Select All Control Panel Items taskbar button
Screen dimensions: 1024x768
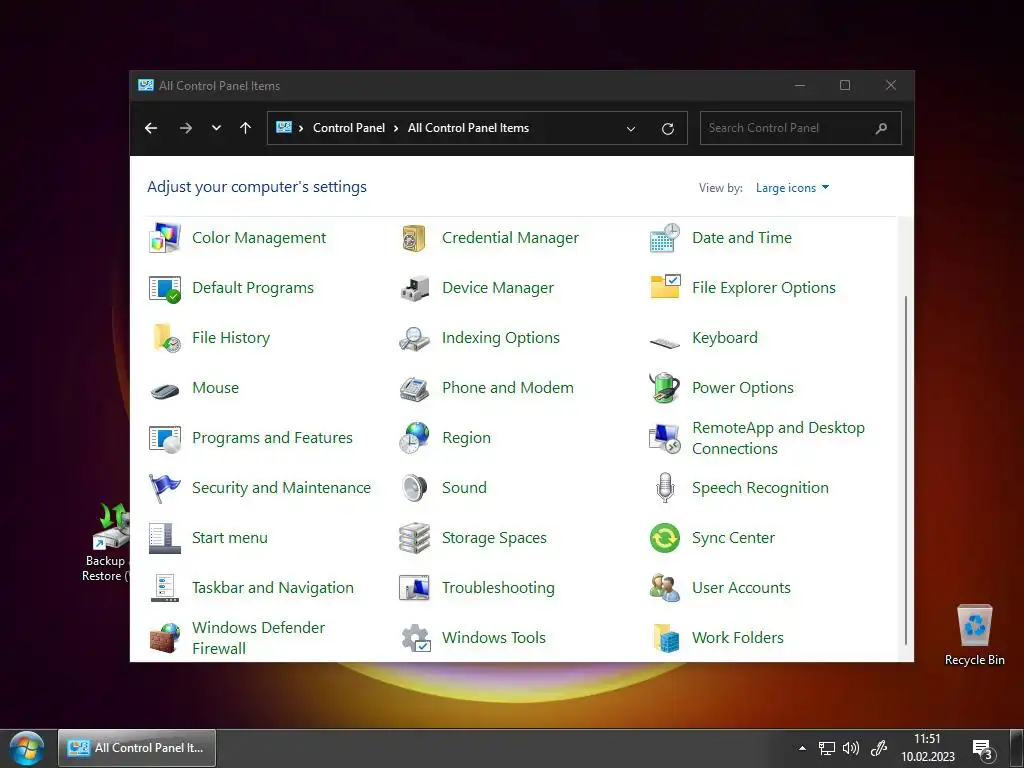point(137,748)
